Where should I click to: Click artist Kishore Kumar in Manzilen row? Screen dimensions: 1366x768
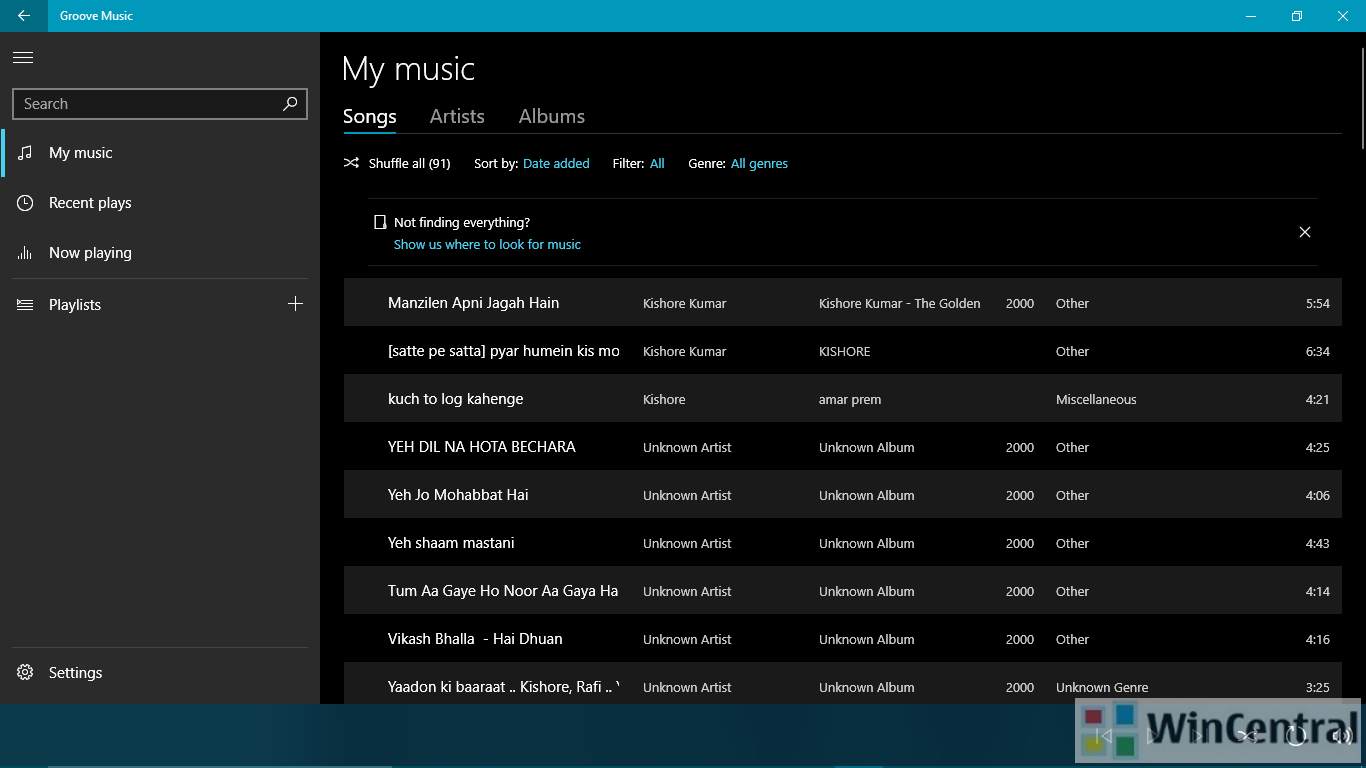click(685, 304)
